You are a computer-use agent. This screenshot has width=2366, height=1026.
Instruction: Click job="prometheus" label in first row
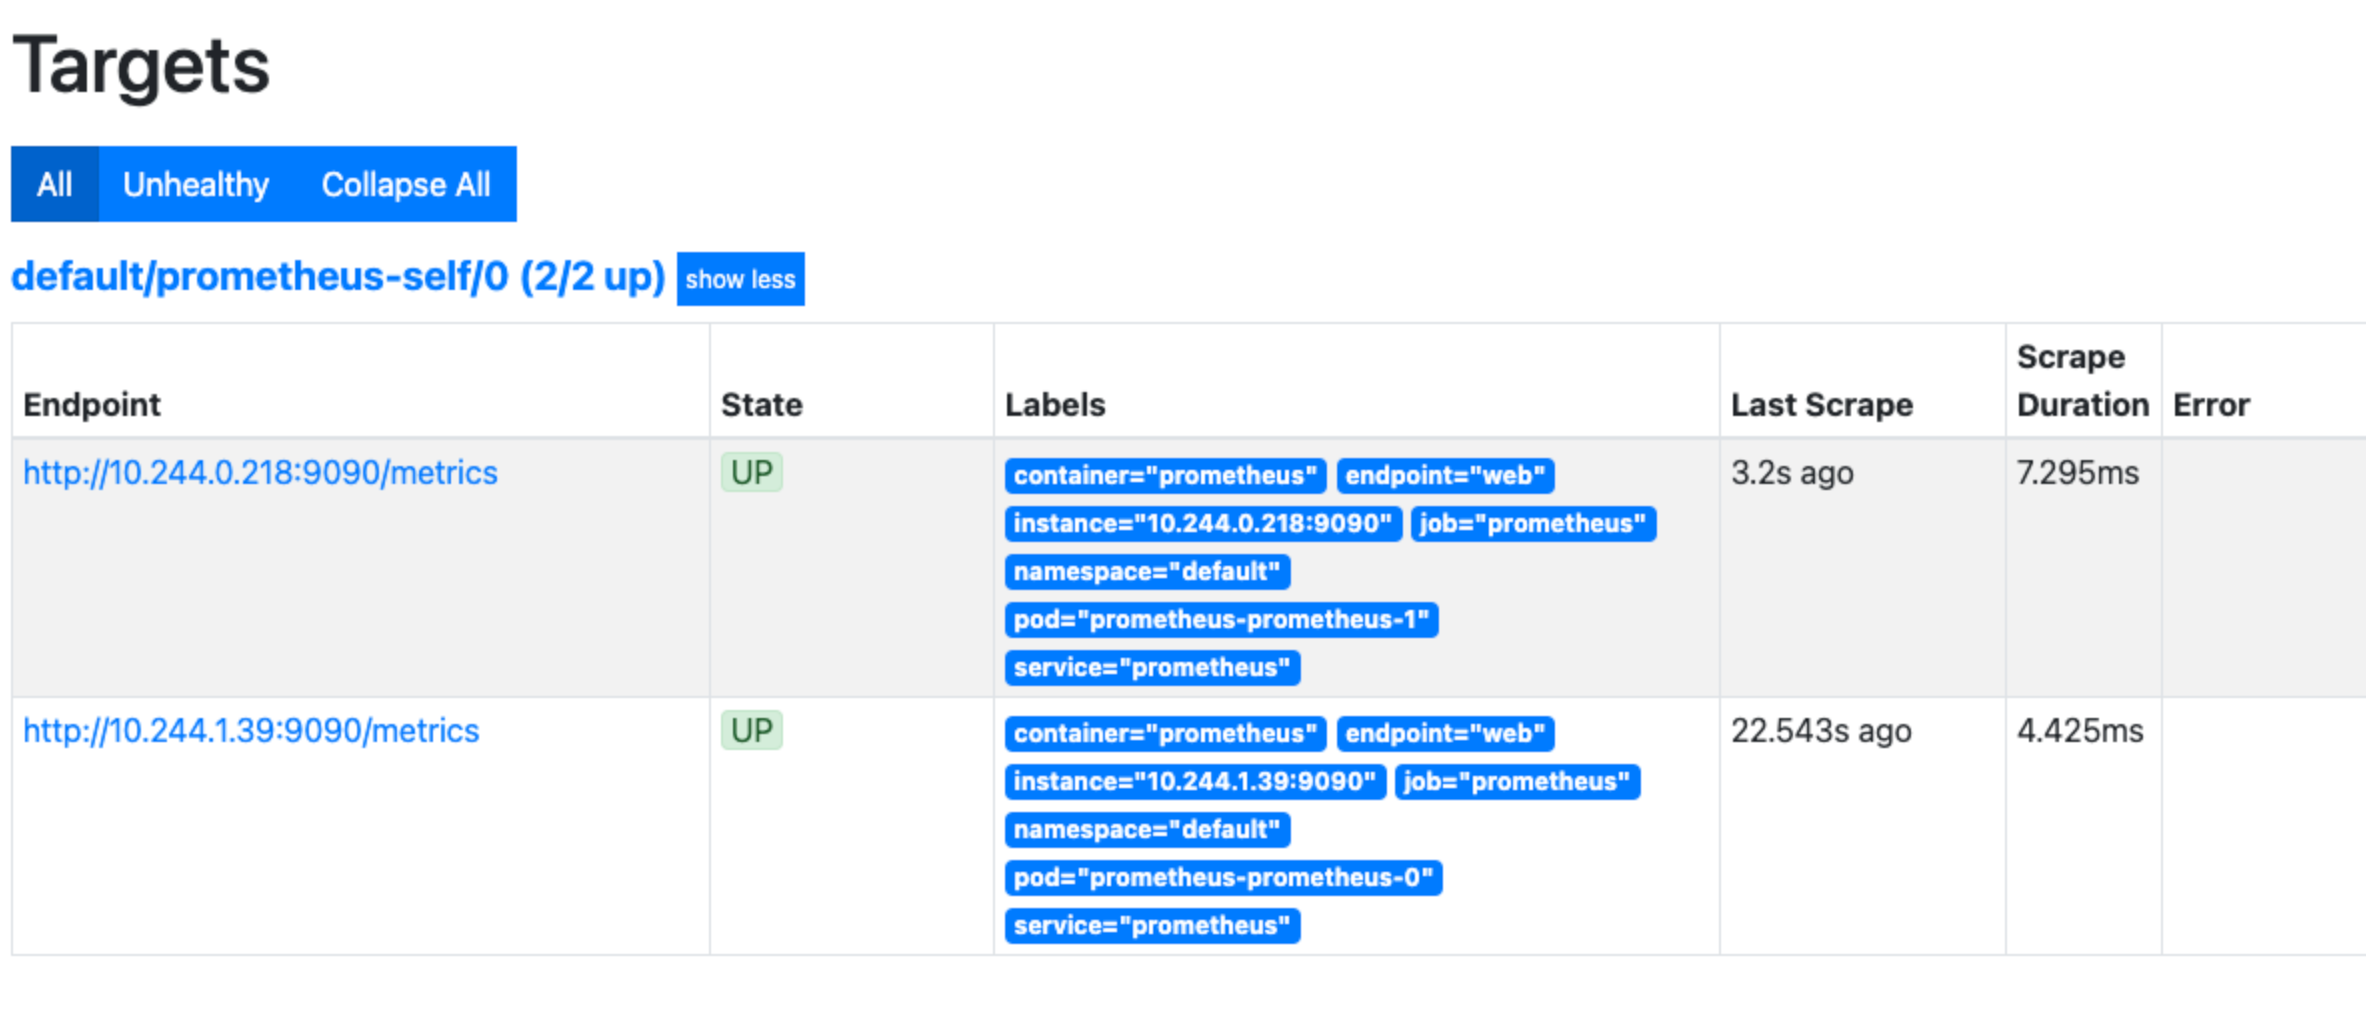pos(1532,524)
